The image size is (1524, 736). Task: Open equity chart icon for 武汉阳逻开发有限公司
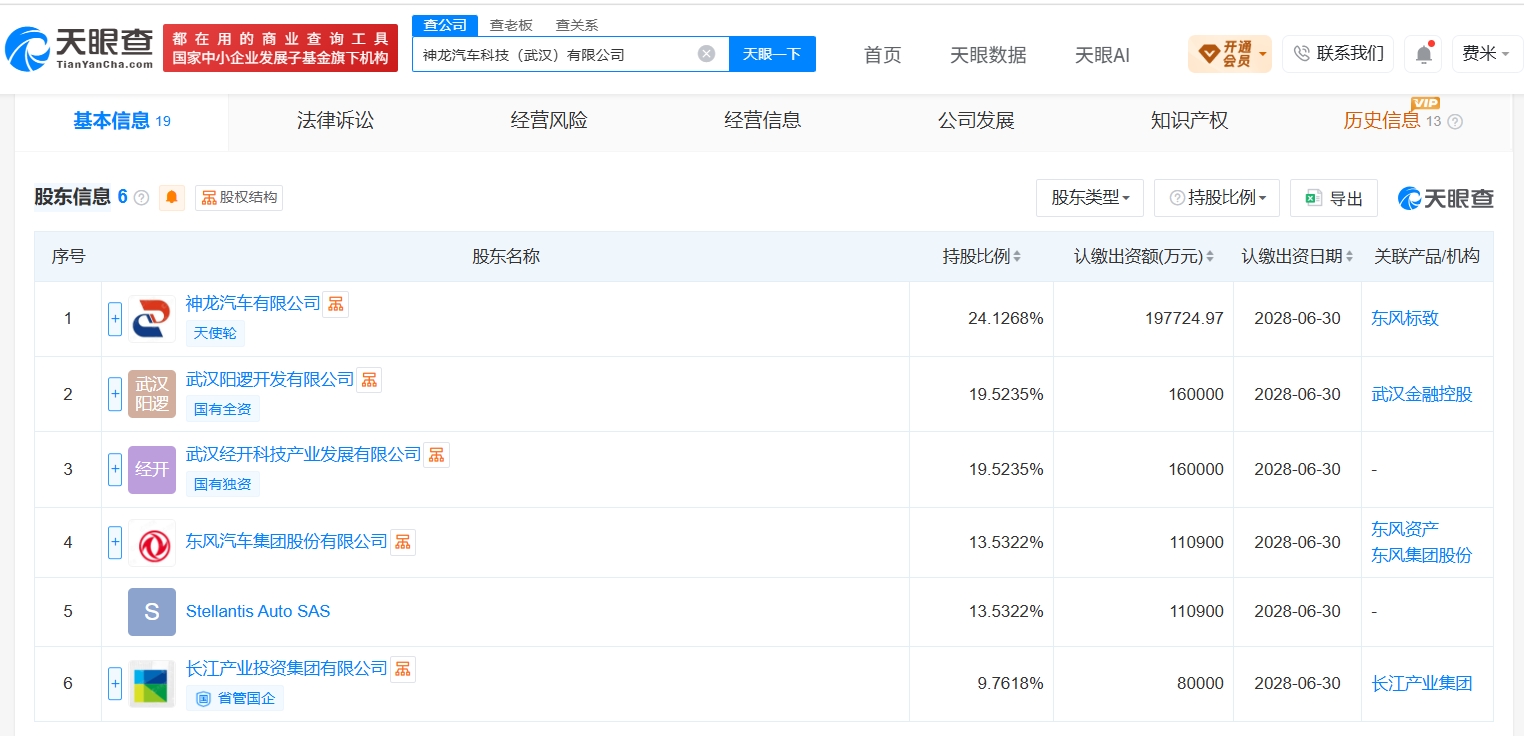tap(369, 380)
